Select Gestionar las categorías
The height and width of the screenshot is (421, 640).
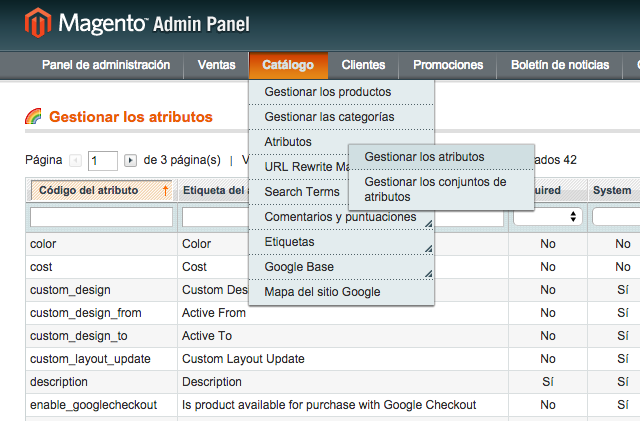(x=341, y=117)
